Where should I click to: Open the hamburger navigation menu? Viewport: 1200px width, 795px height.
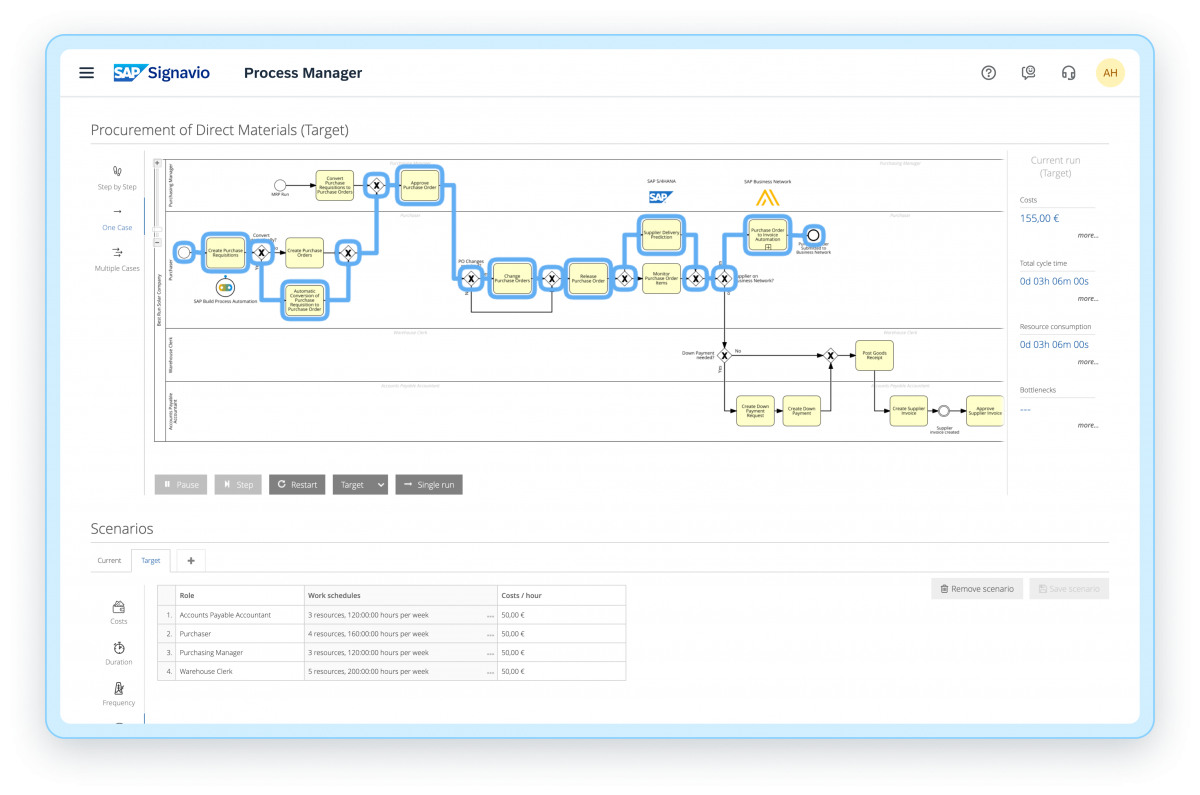coord(86,72)
